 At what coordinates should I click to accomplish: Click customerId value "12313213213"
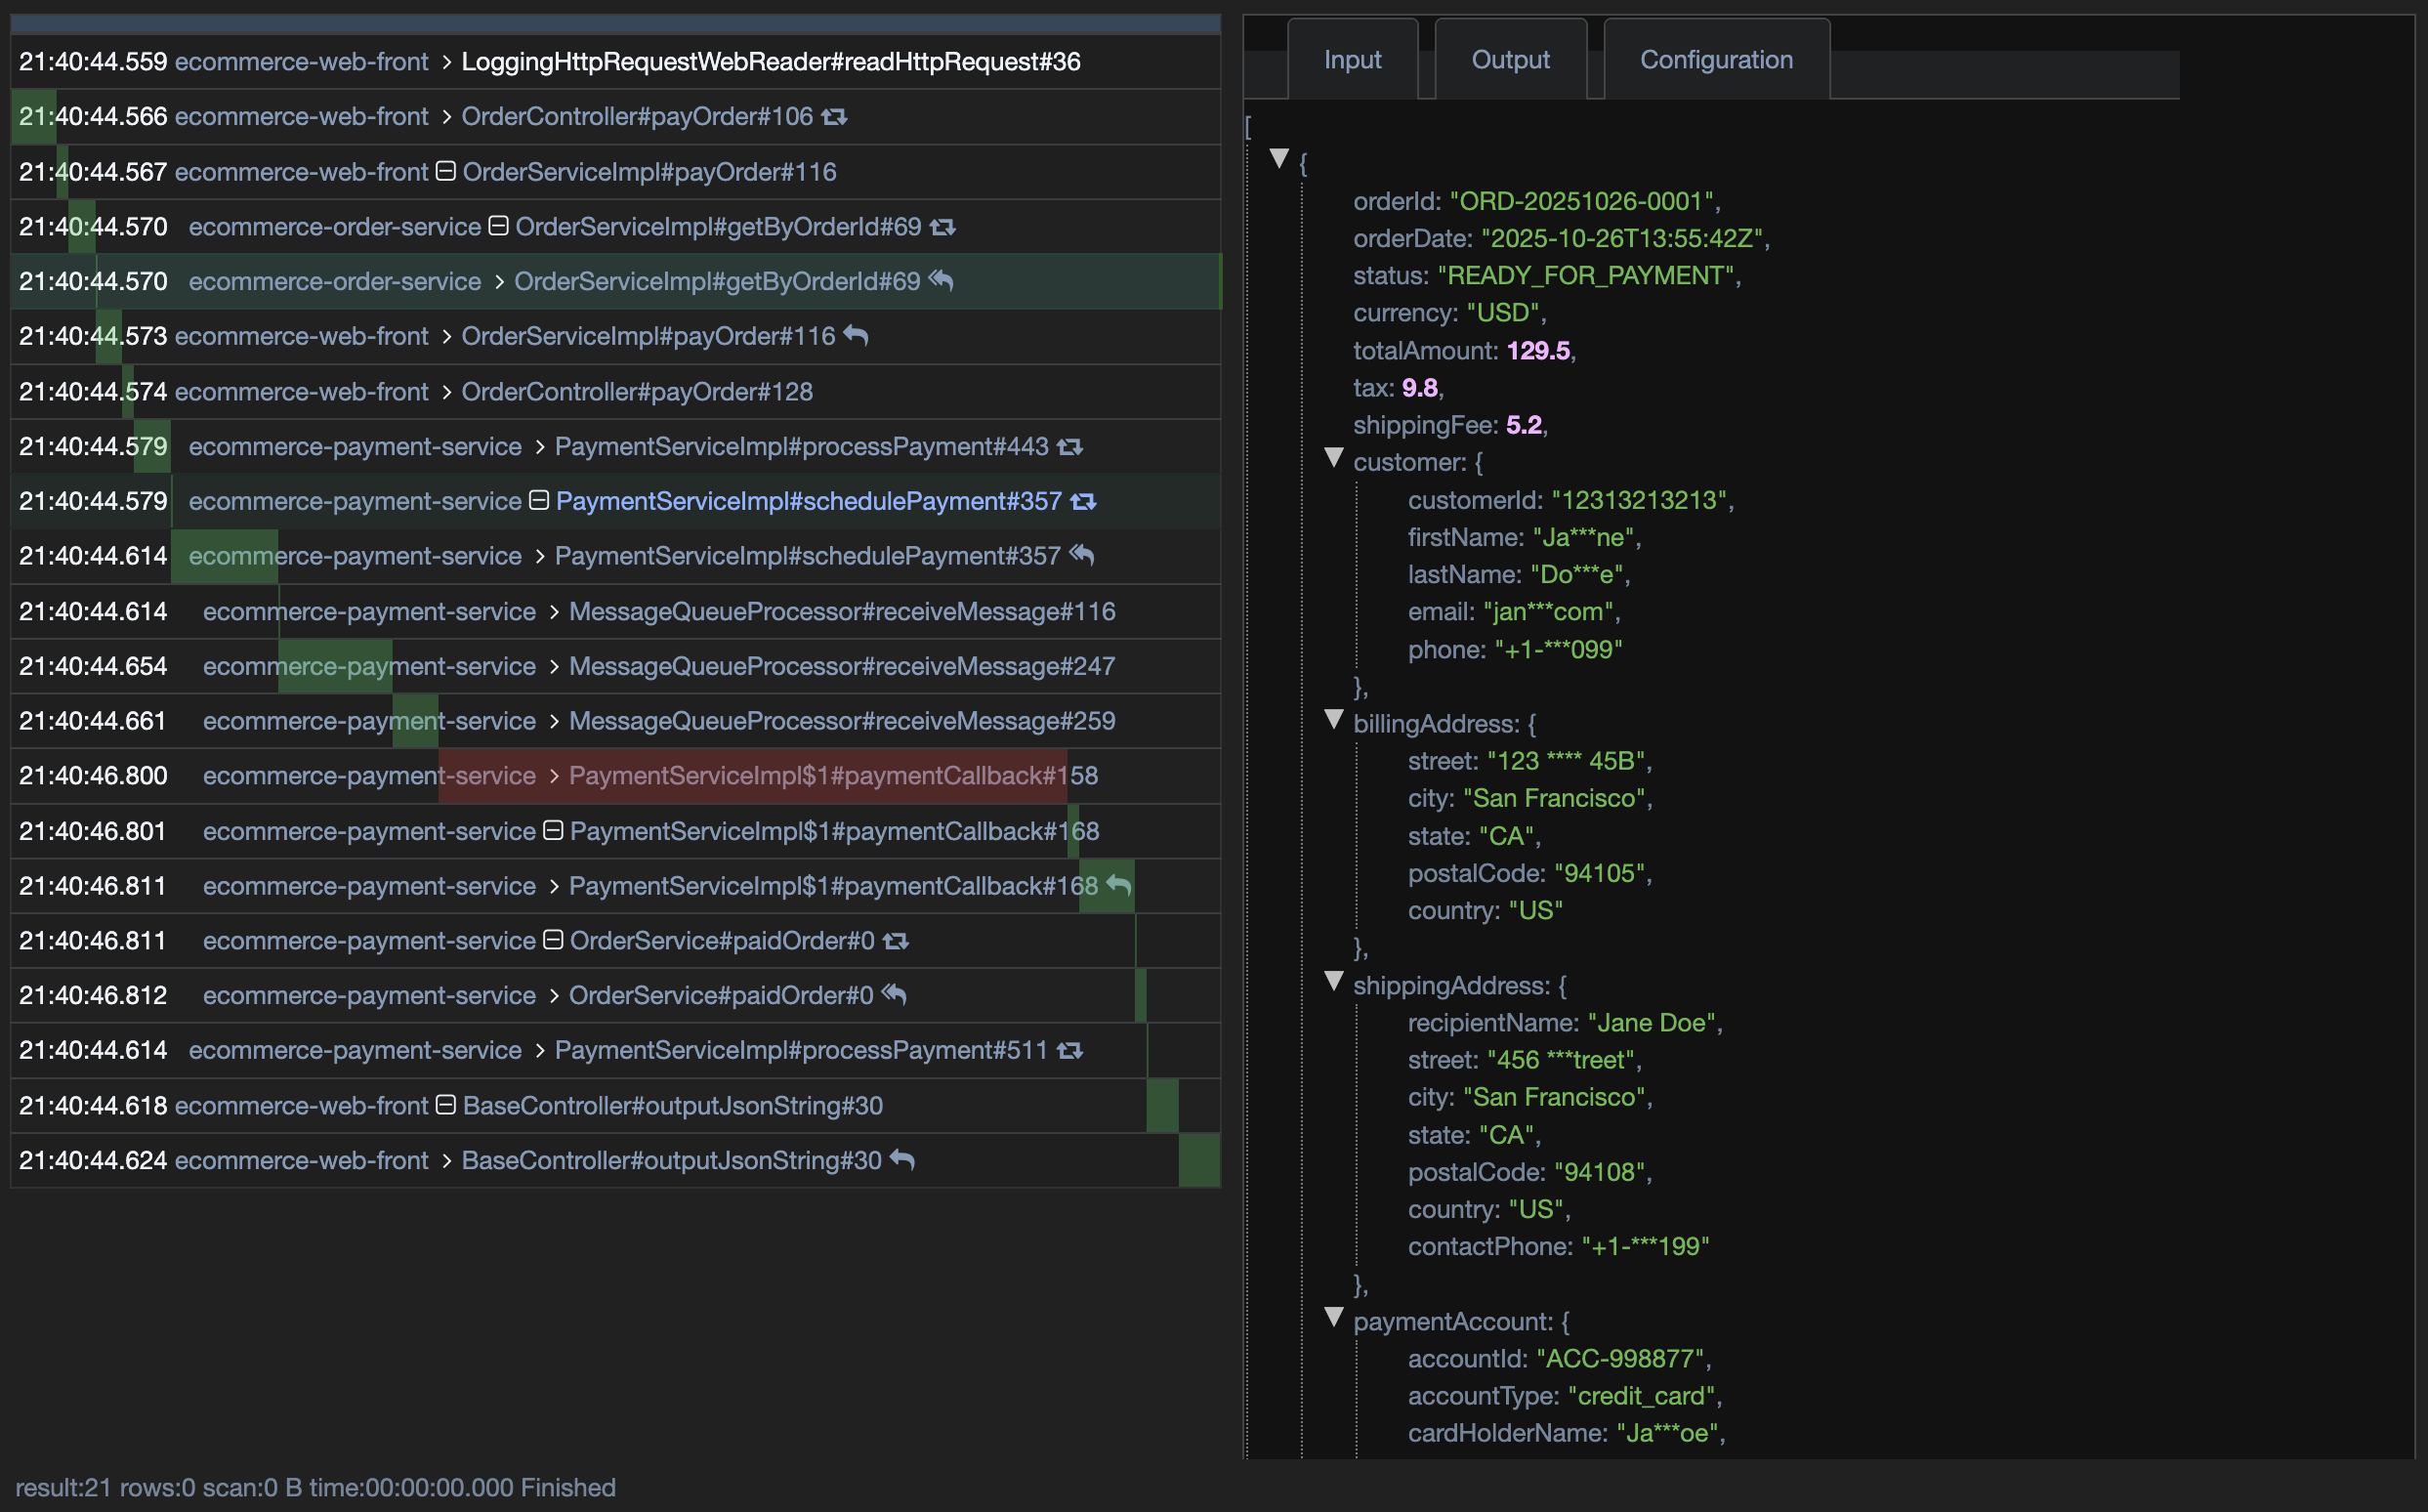click(x=1638, y=500)
